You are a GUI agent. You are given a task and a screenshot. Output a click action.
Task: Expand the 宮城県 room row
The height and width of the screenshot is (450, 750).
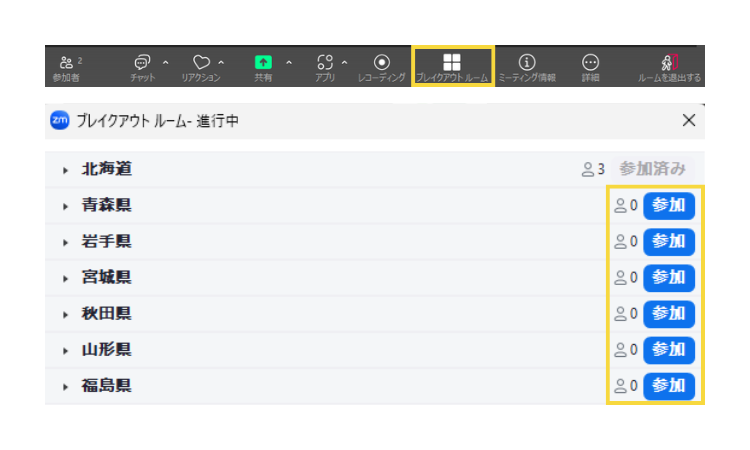[66, 278]
